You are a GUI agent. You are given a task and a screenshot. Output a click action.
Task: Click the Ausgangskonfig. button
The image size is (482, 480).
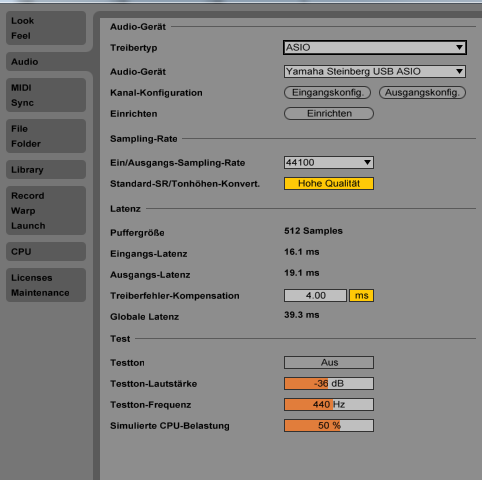pos(422,92)
